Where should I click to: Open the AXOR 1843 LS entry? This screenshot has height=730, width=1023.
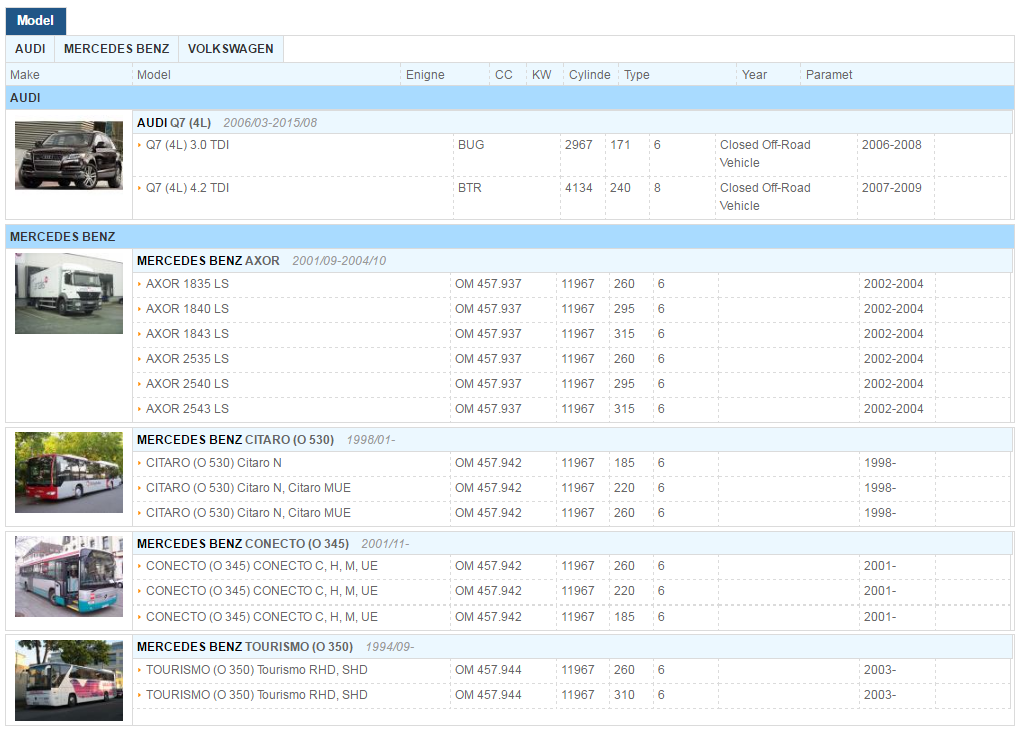click(187, 333)
